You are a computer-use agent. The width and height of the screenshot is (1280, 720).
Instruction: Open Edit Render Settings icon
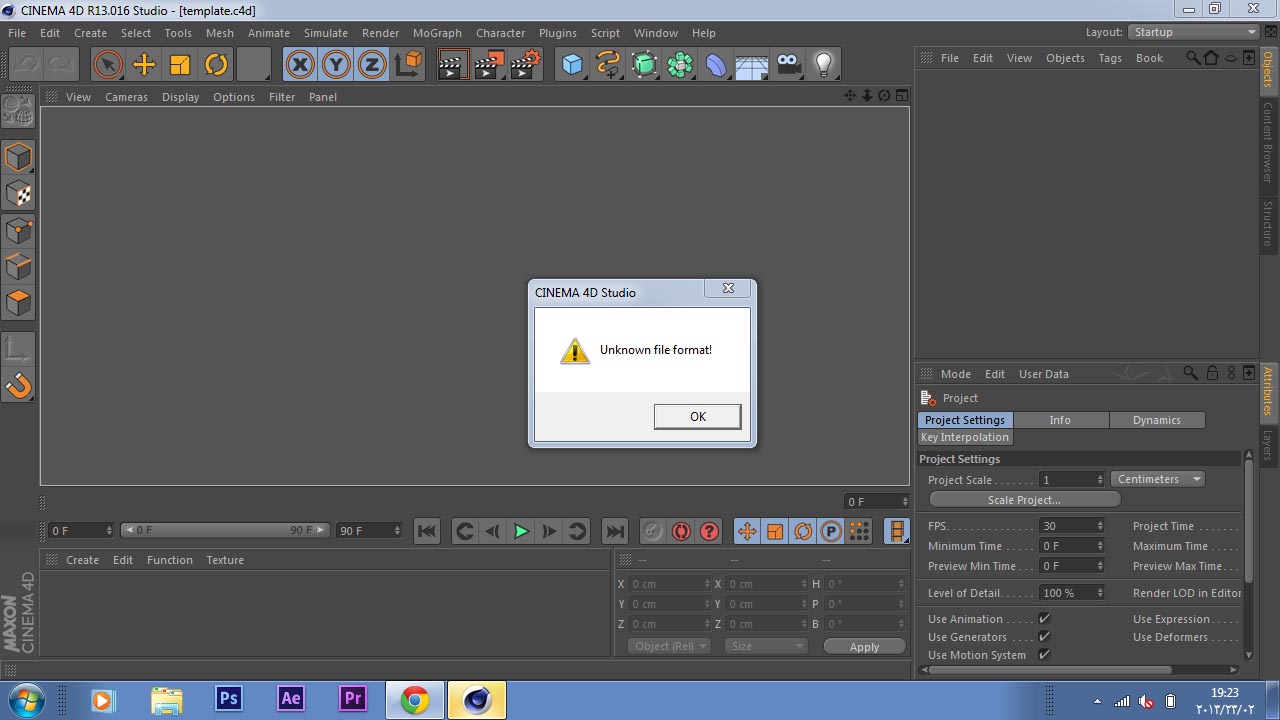pyautogui.click(x=525, y=65)
